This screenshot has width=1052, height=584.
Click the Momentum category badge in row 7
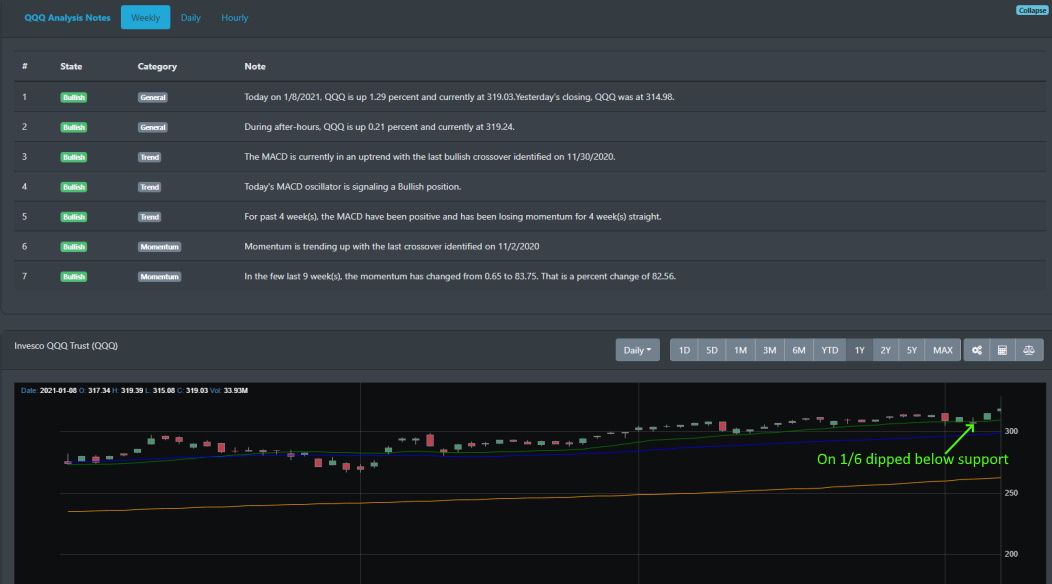pos(160,277)
